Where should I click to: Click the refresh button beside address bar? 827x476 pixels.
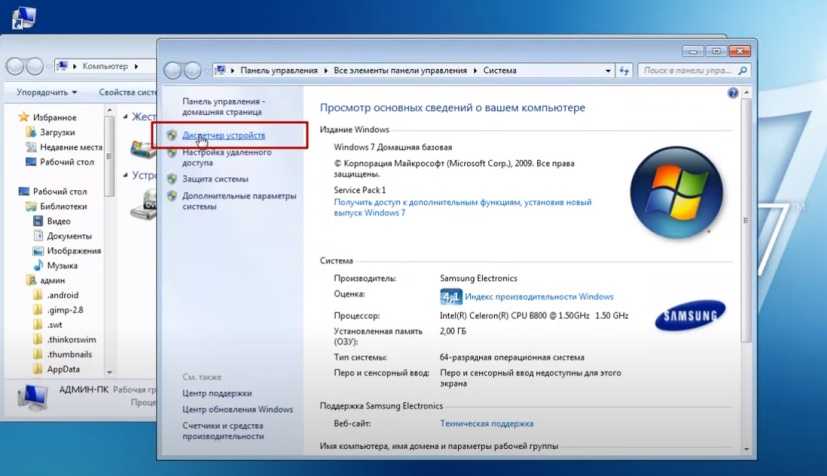click(624, 70)
